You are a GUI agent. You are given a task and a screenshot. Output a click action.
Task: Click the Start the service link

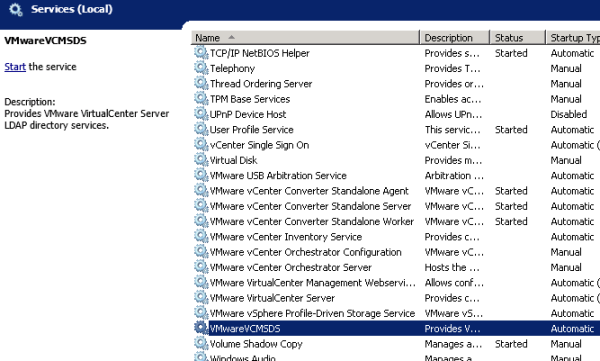[15, 67]
